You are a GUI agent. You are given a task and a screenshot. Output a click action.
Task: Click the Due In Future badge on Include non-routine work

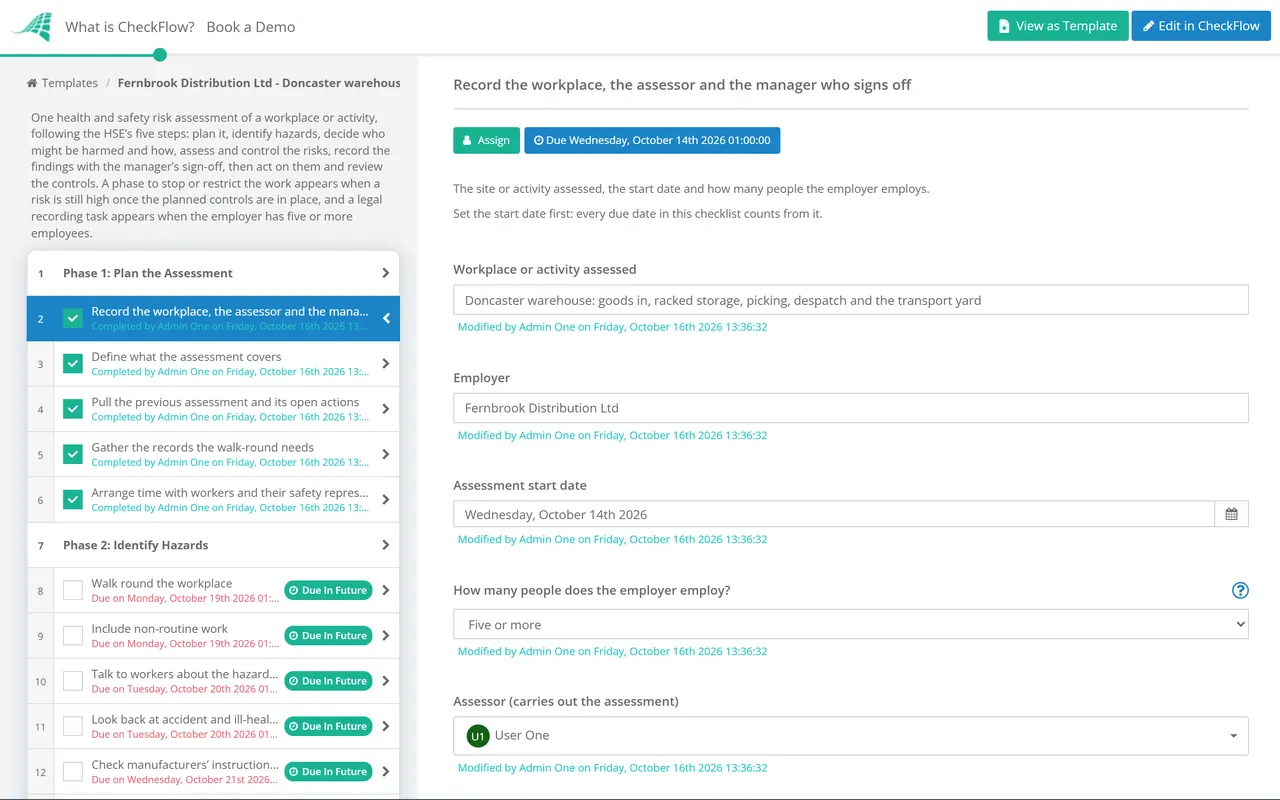point(328,635)
